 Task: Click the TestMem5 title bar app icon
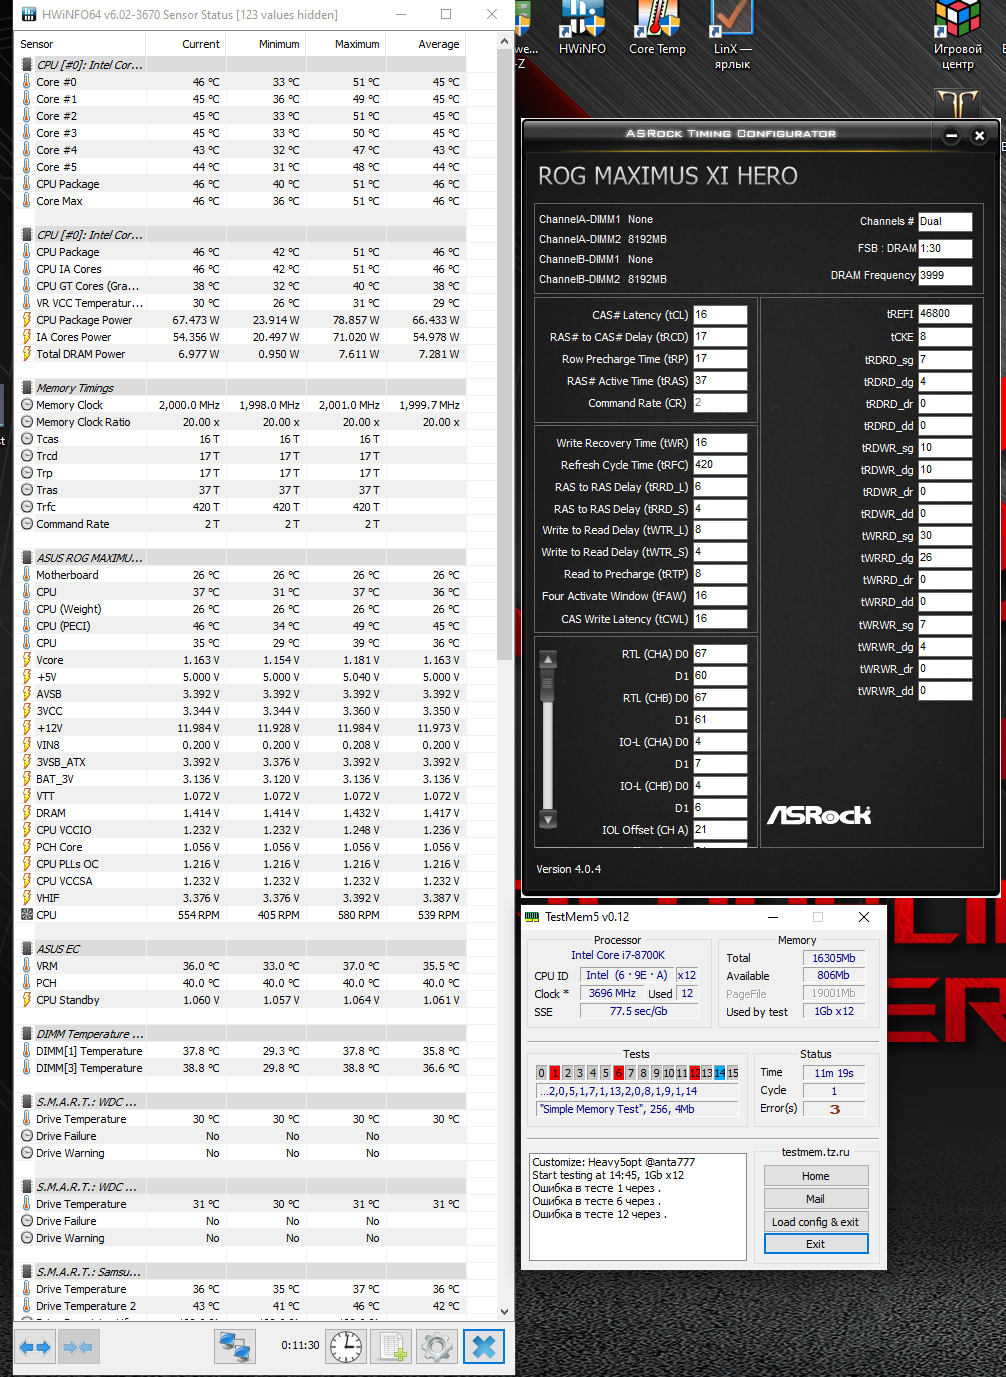[532, 917]
